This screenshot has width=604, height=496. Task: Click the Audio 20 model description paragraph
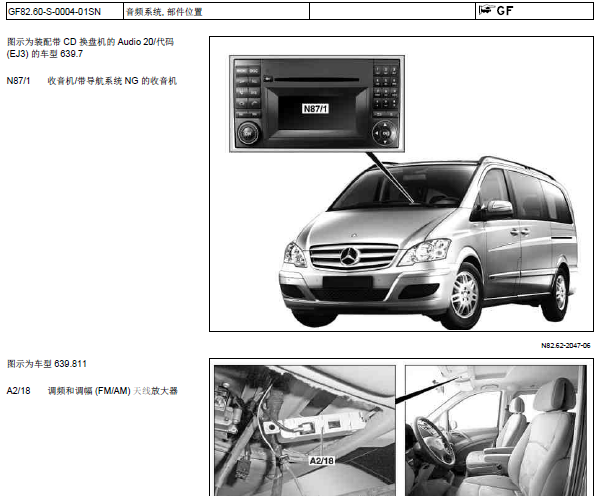[90, 48]
